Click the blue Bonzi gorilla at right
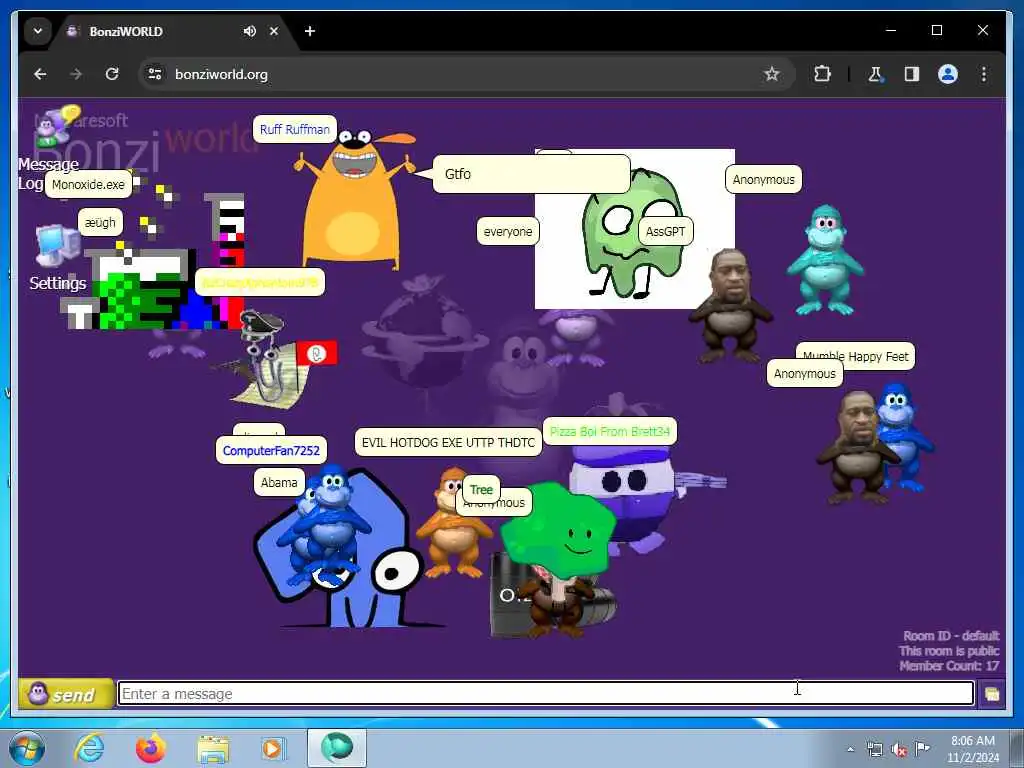 coord(904,436)
